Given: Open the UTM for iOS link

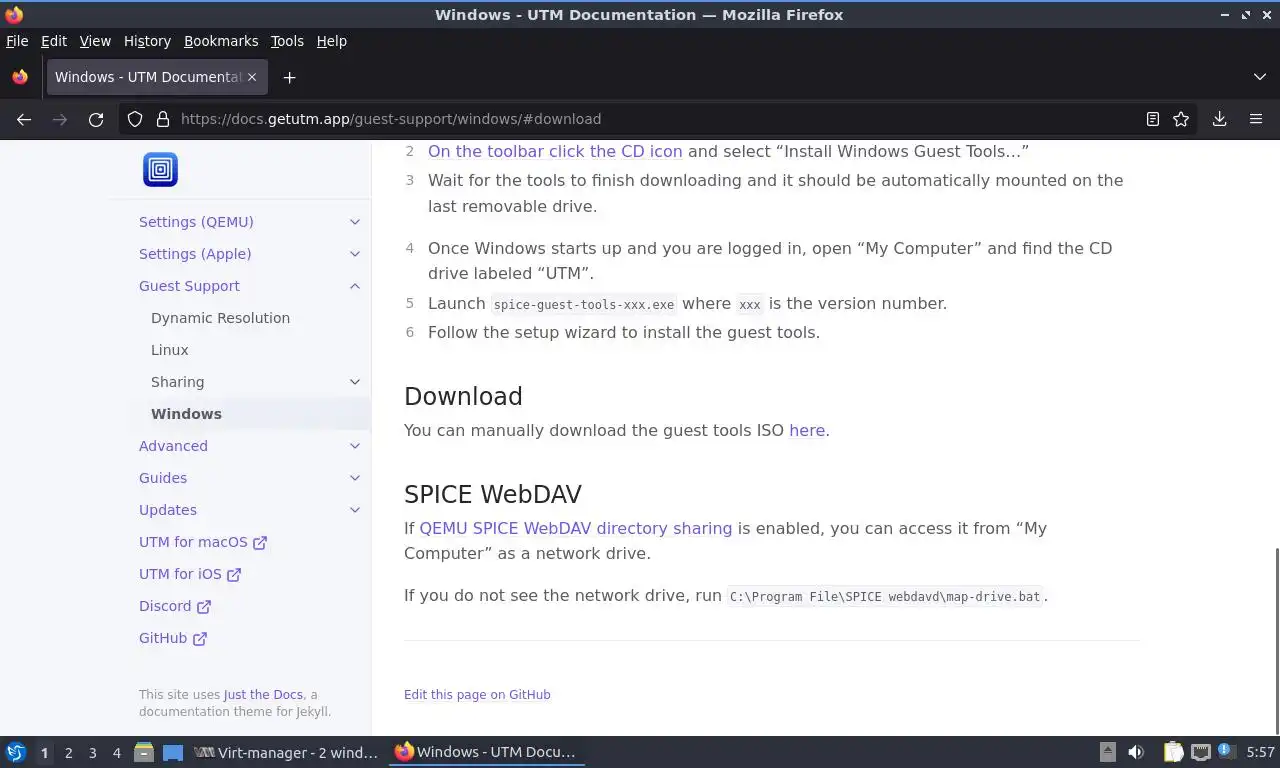Looking at the screenshot, I should 190,574.
